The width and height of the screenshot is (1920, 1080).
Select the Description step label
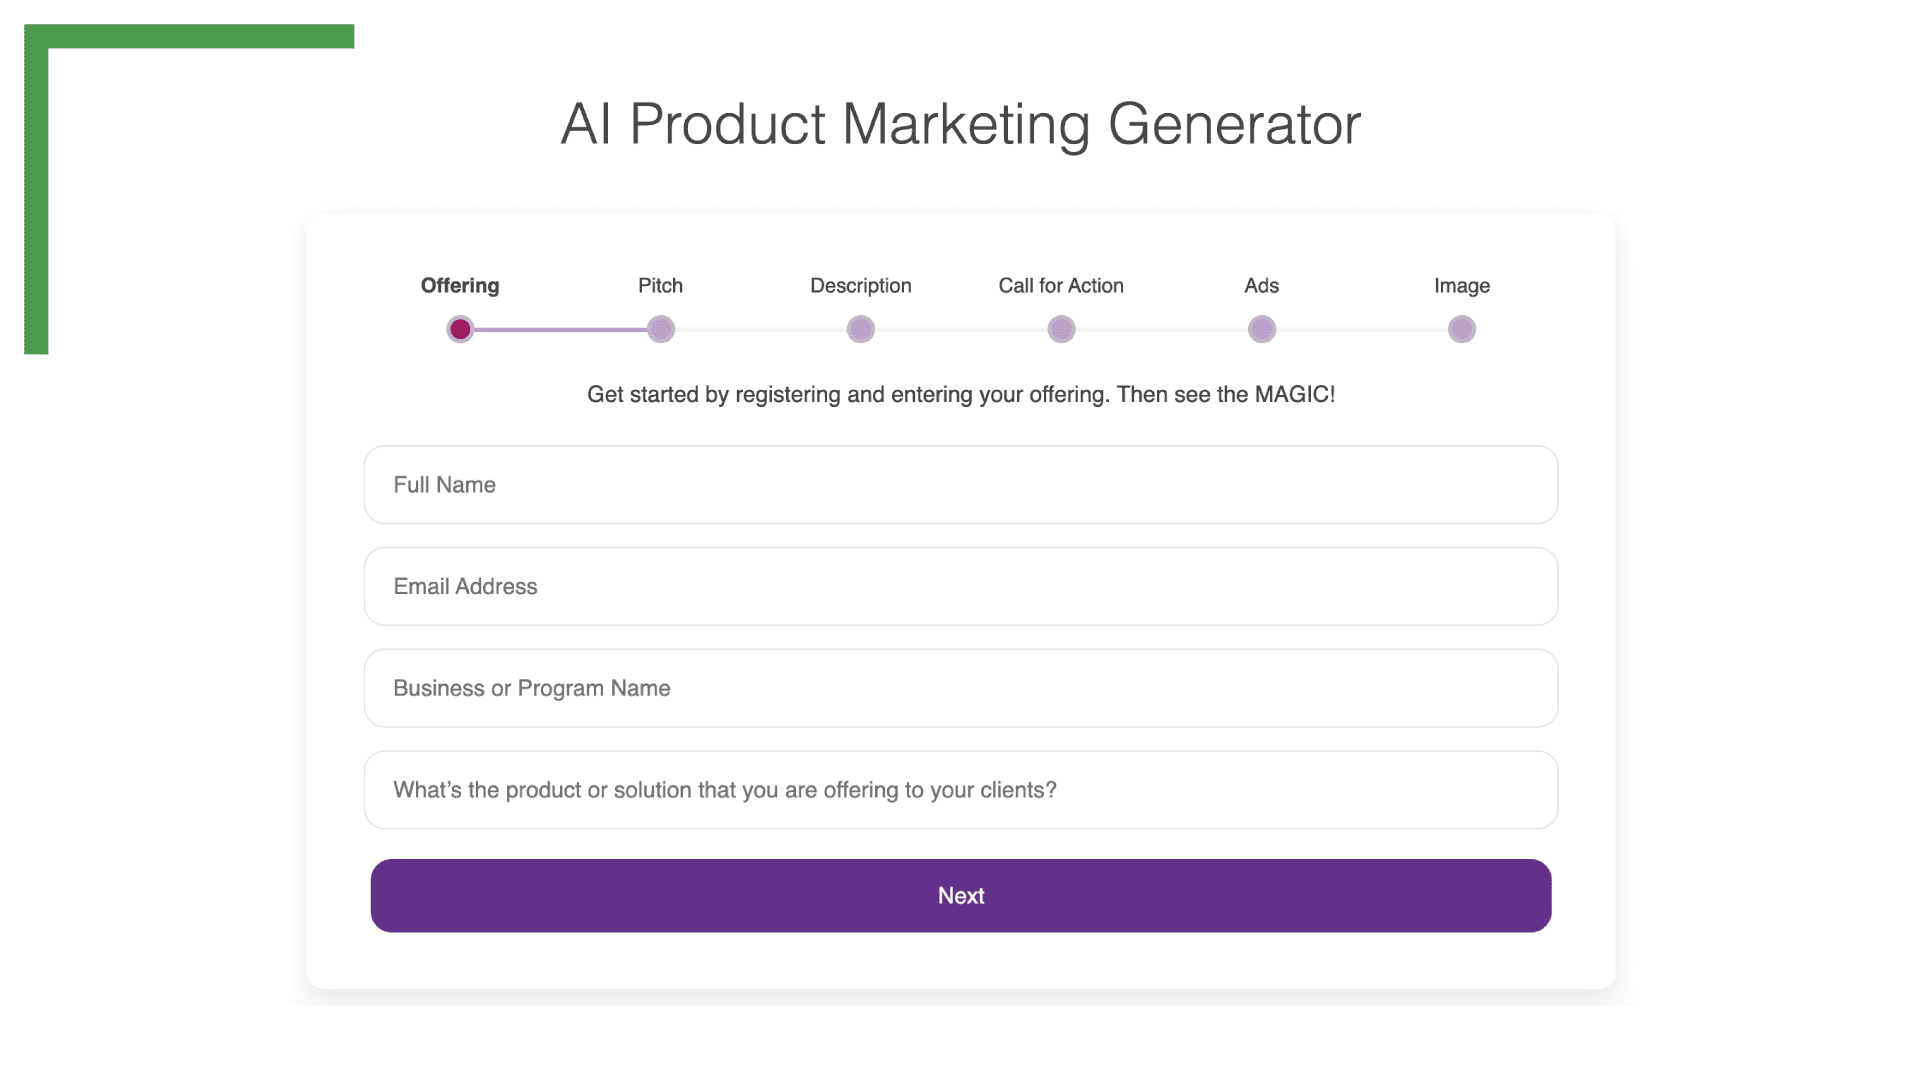click(x=861, y=286)
